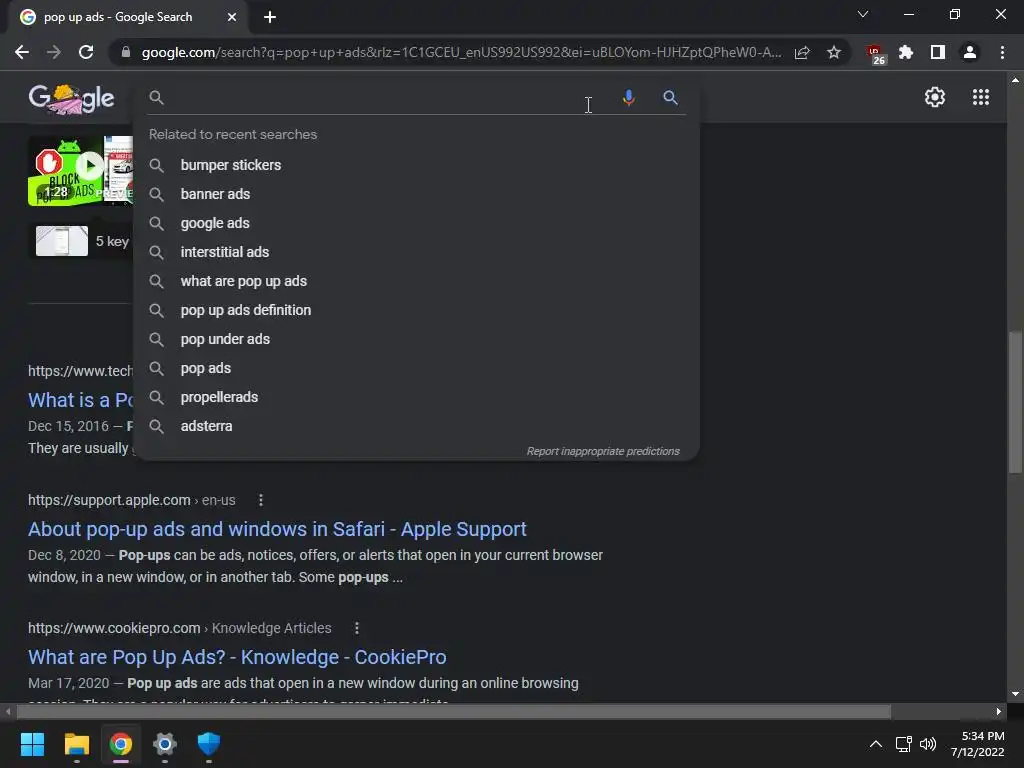Choose the 'interstitial ads' suggestion
1024x768 pixels.
tap(416, 252)
